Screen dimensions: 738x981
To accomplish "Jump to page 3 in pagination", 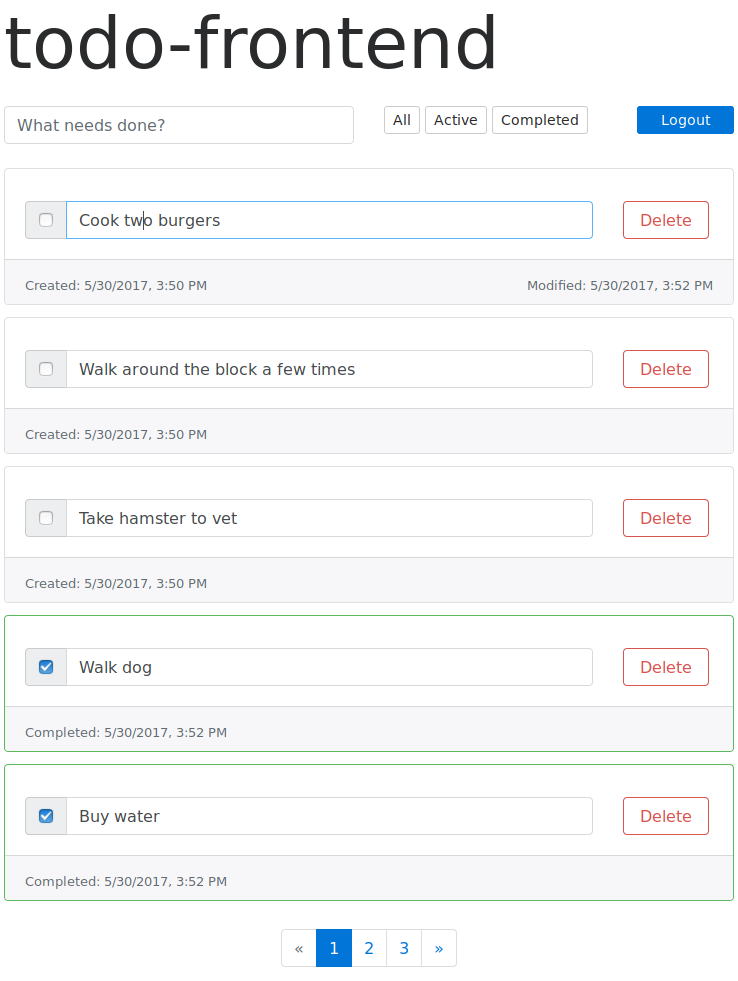I will point(404,948).
